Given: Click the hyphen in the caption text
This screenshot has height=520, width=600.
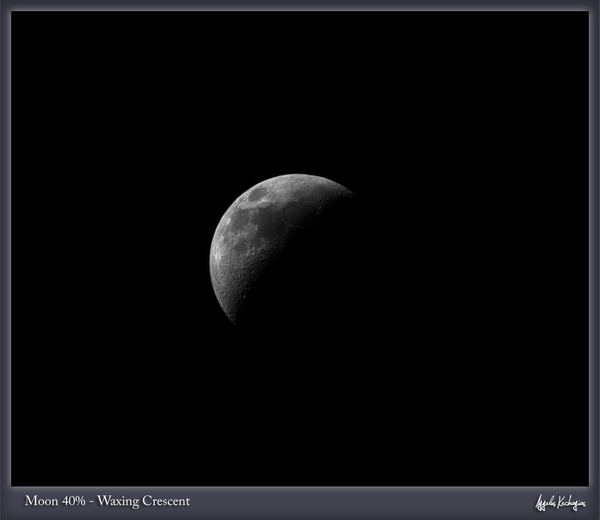Looking at the screenshot, I should tap(92, 501).
